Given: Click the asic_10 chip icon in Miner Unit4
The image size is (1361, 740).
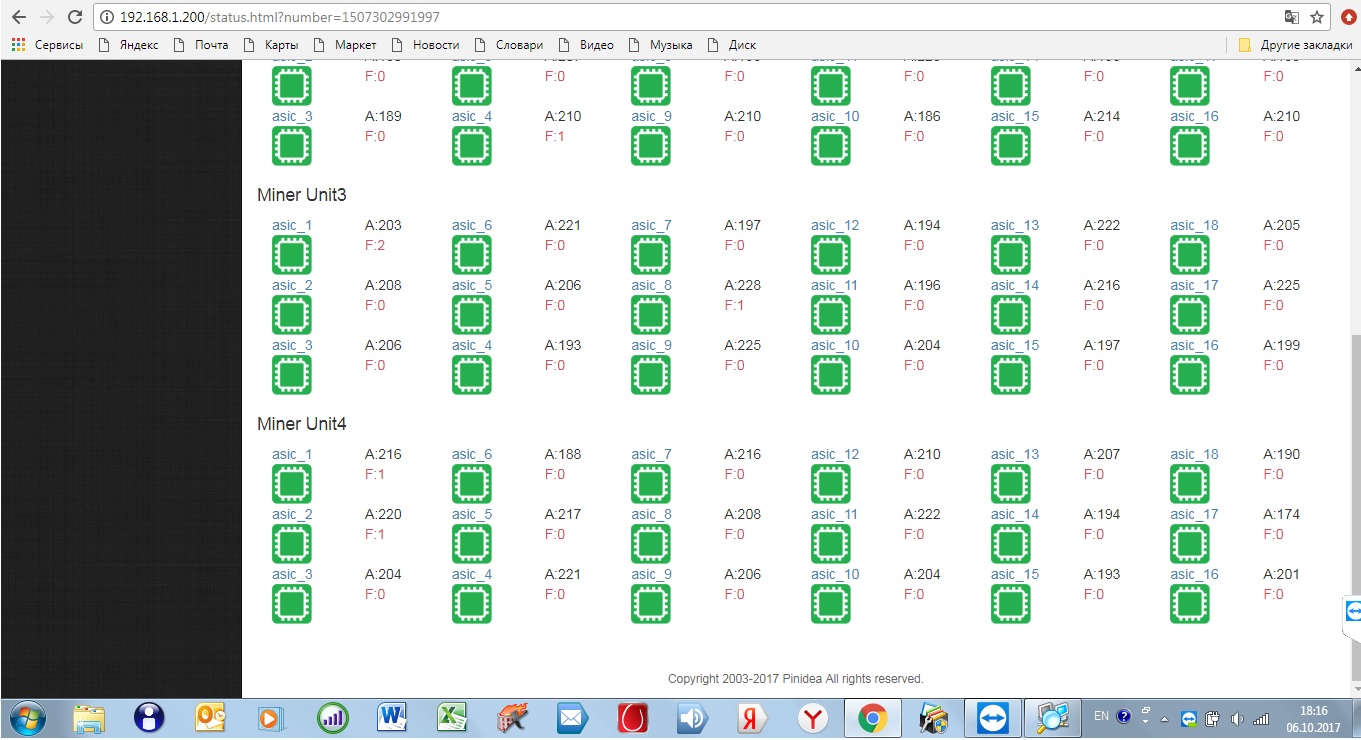Looking at the screenshot, I should 830,604.
